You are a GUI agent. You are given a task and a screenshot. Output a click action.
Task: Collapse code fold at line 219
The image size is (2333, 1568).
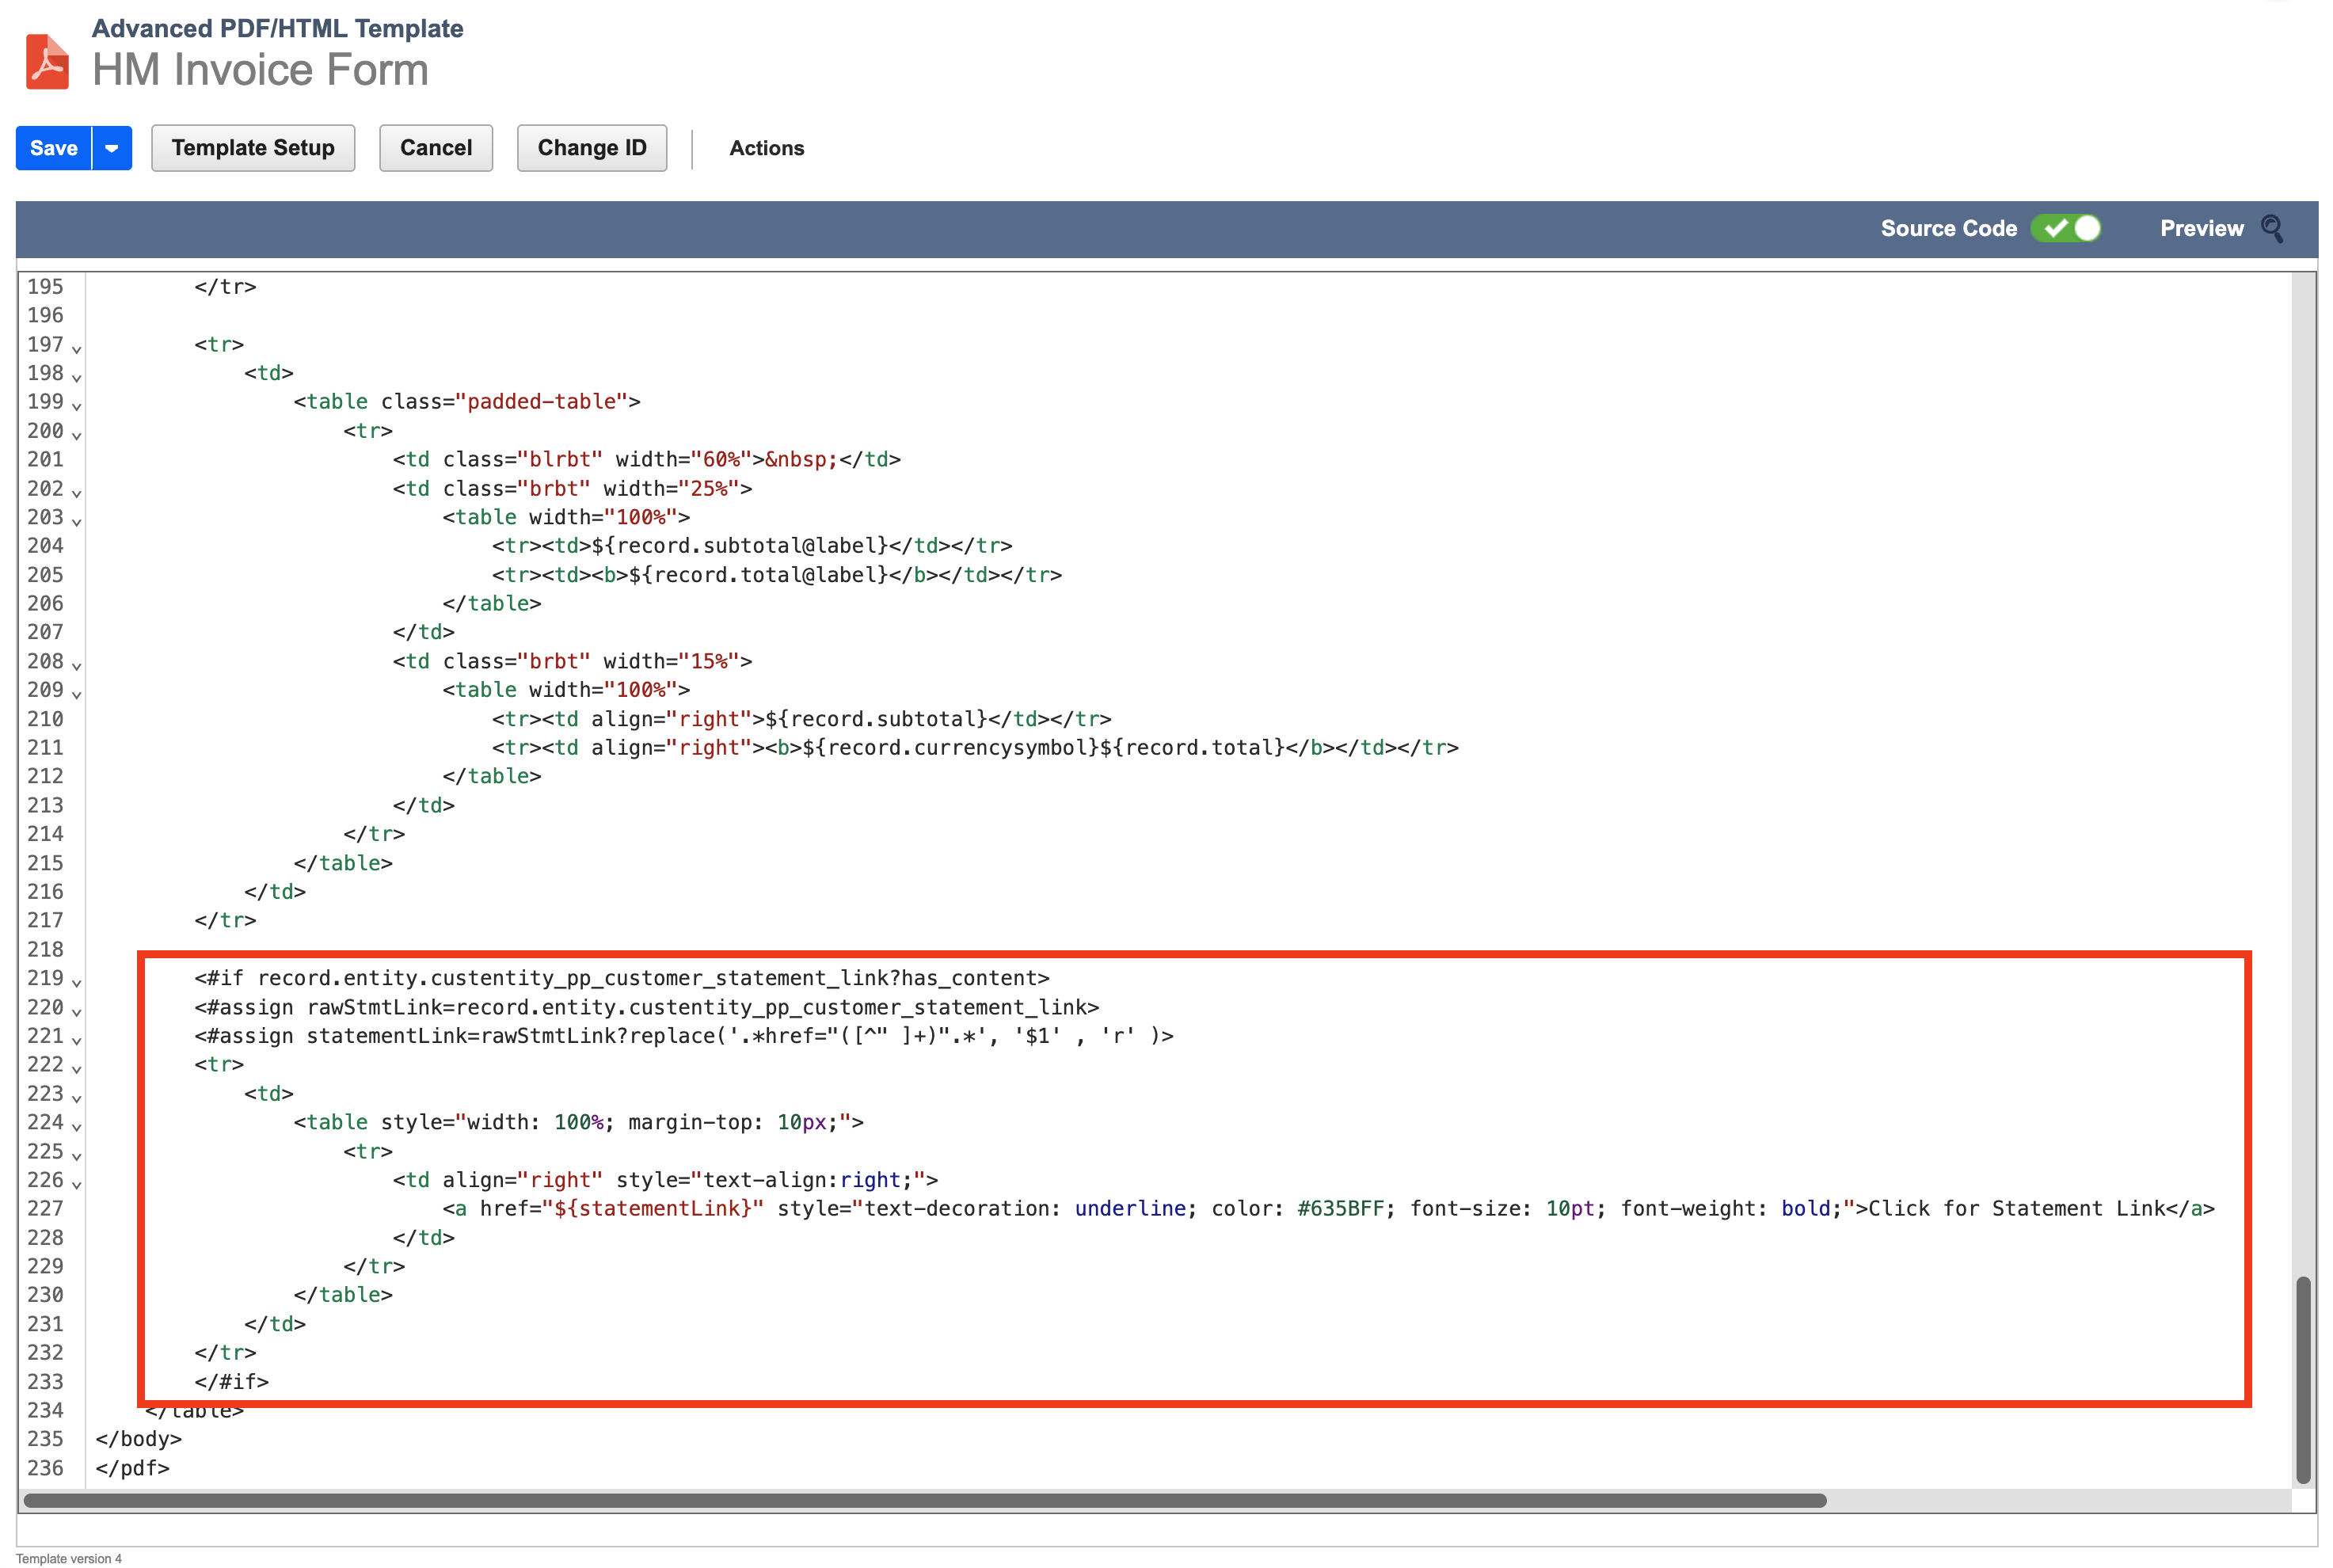coord(76,983)
